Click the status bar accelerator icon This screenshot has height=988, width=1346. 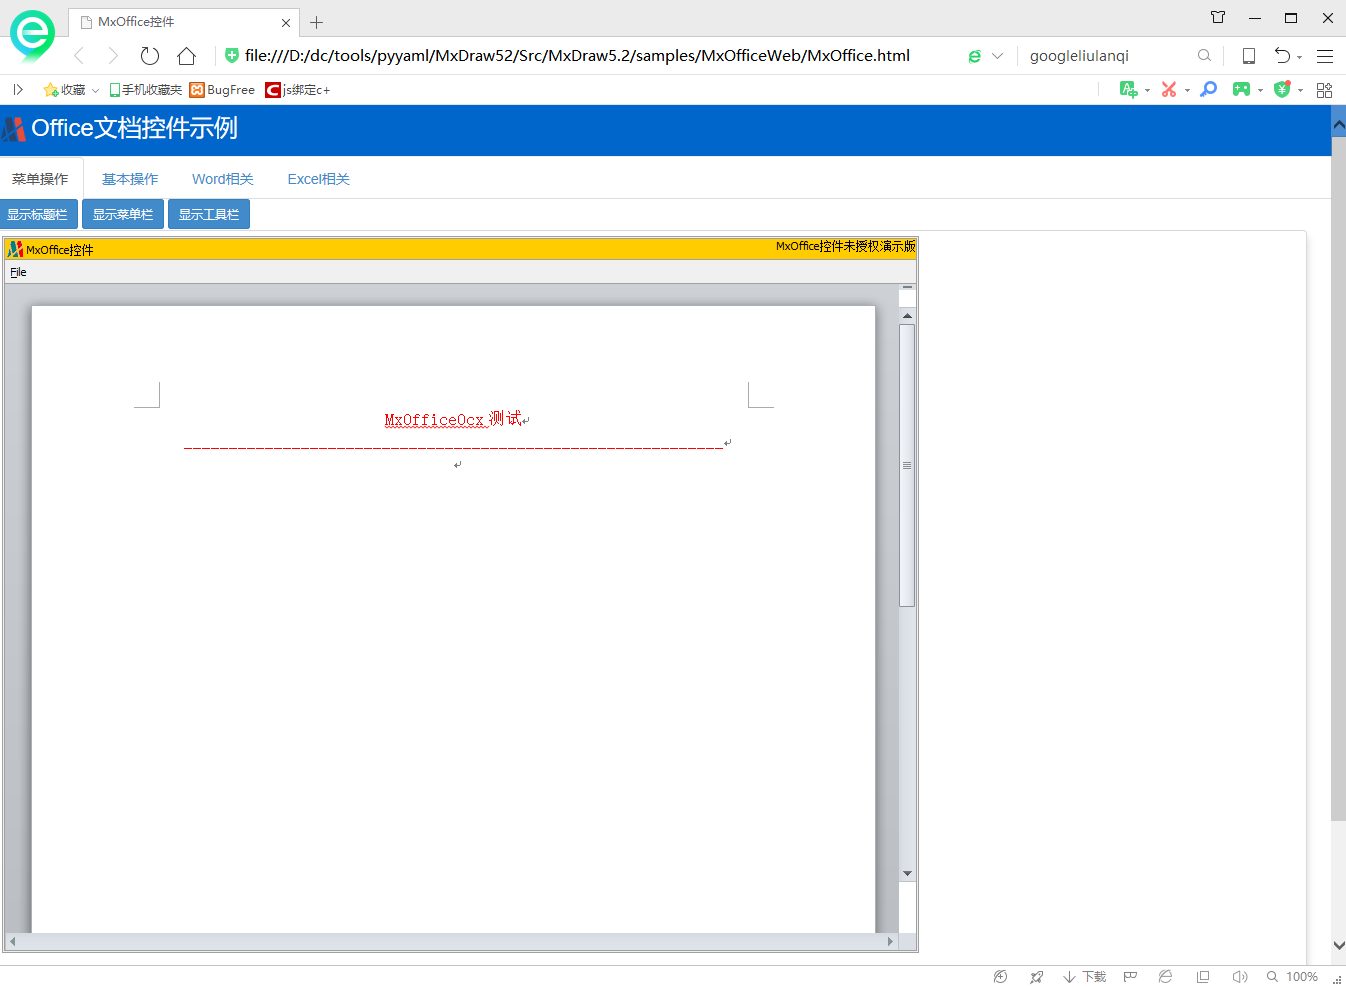pos(1000,977)
